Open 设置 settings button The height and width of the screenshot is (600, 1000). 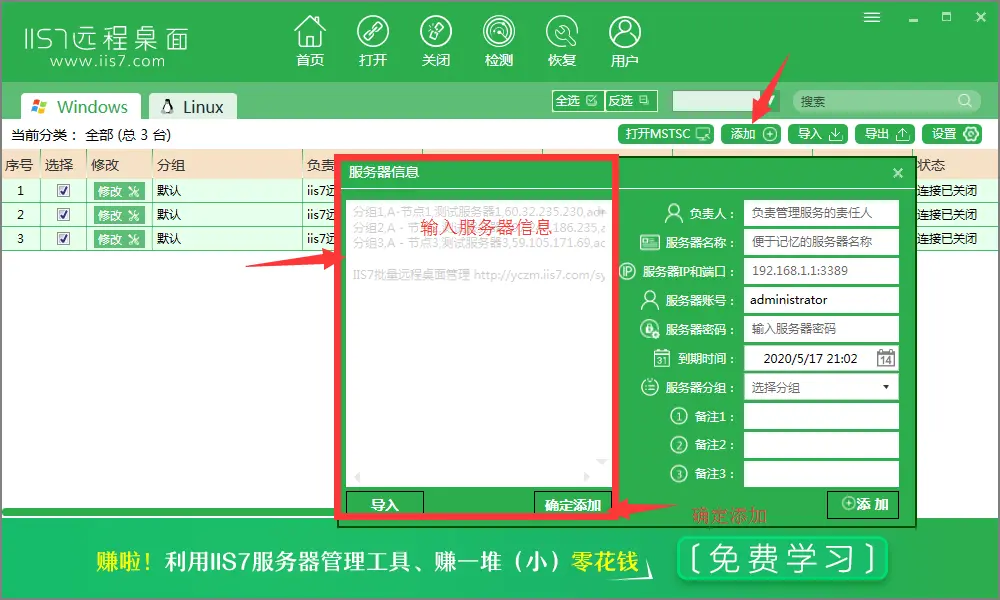[952, 134]
